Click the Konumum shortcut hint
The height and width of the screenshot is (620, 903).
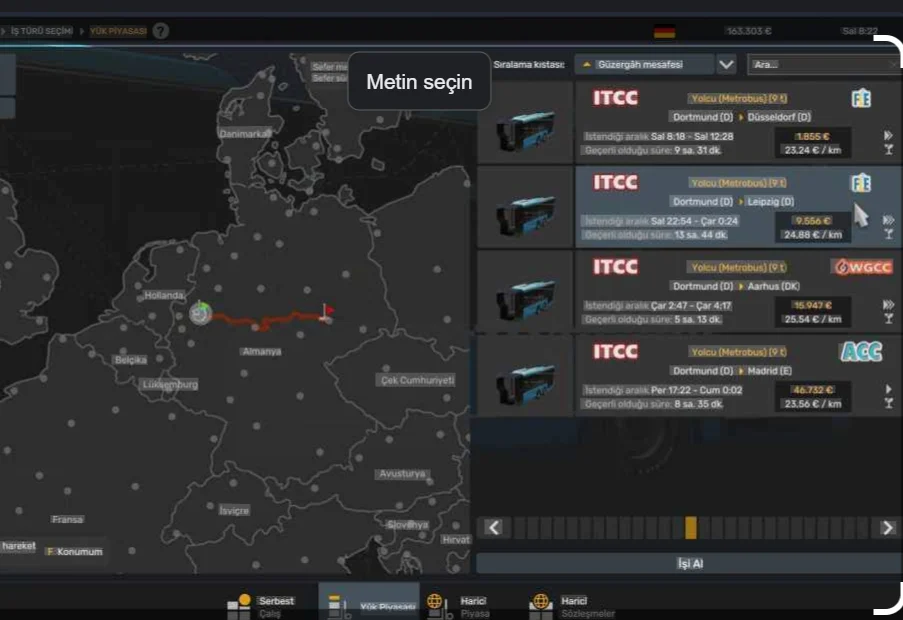[x=74, y=551]
